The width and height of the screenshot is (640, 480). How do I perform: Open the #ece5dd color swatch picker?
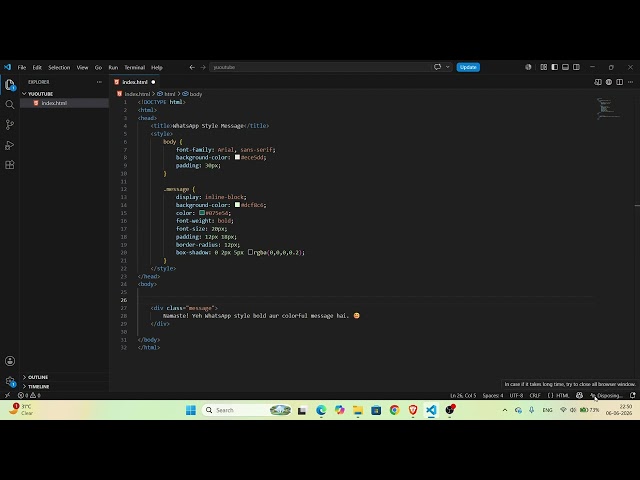[x=238, y=157]
